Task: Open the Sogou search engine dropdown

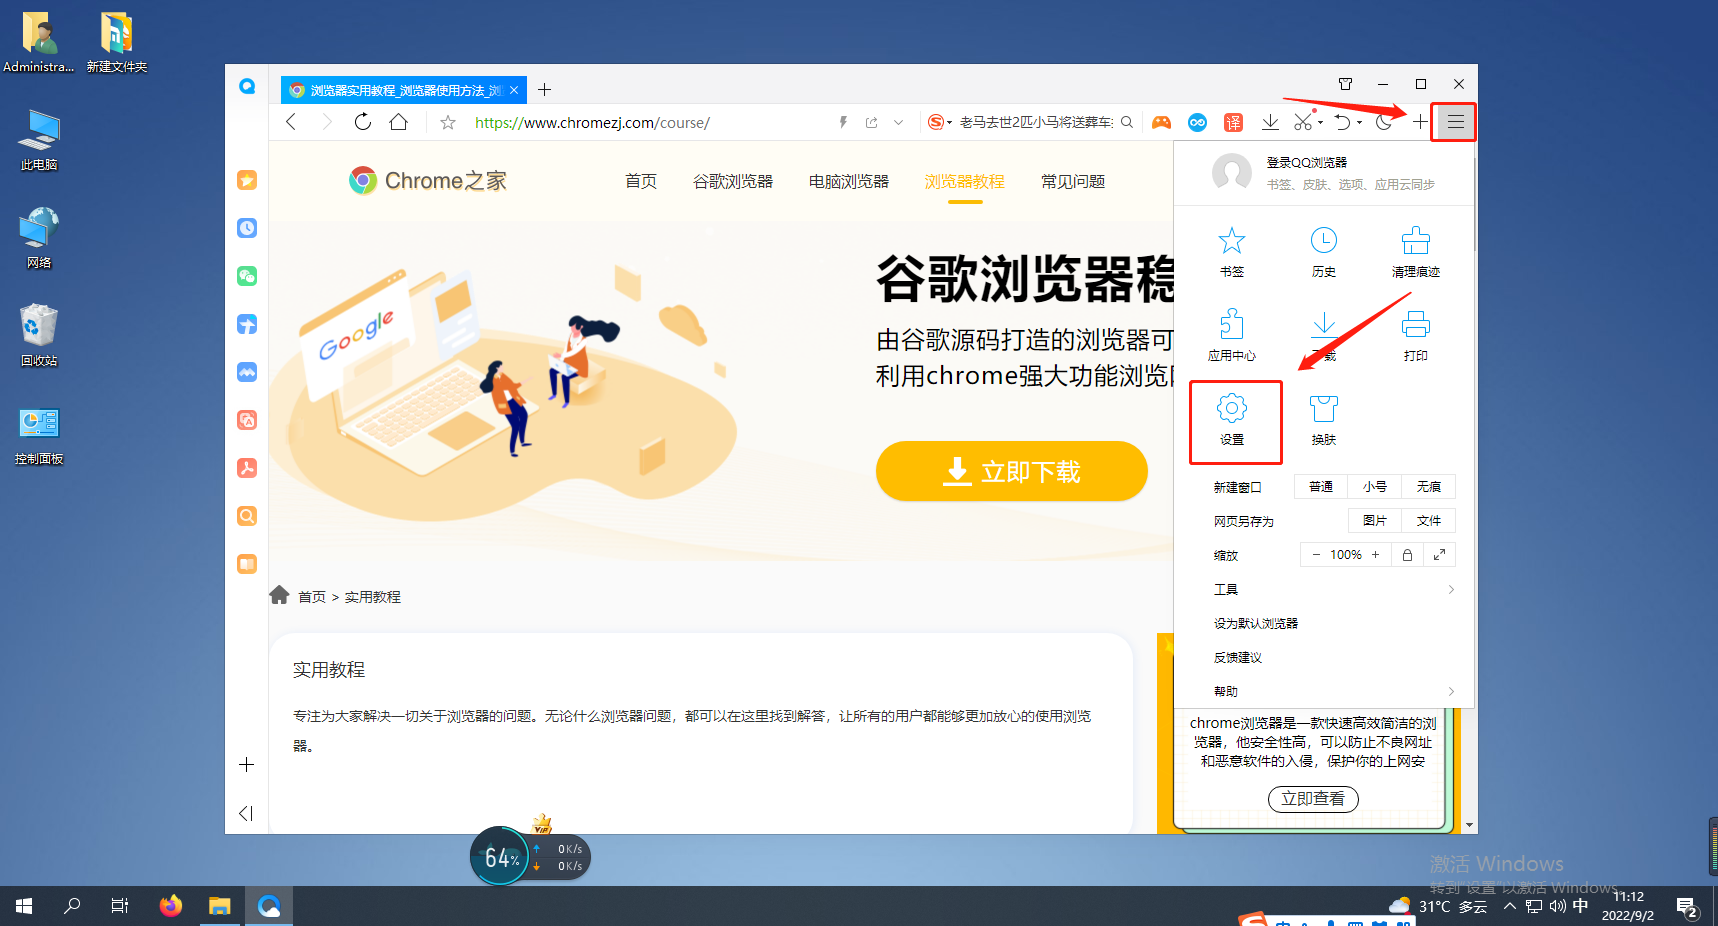Action: click(x=939, y=122)
